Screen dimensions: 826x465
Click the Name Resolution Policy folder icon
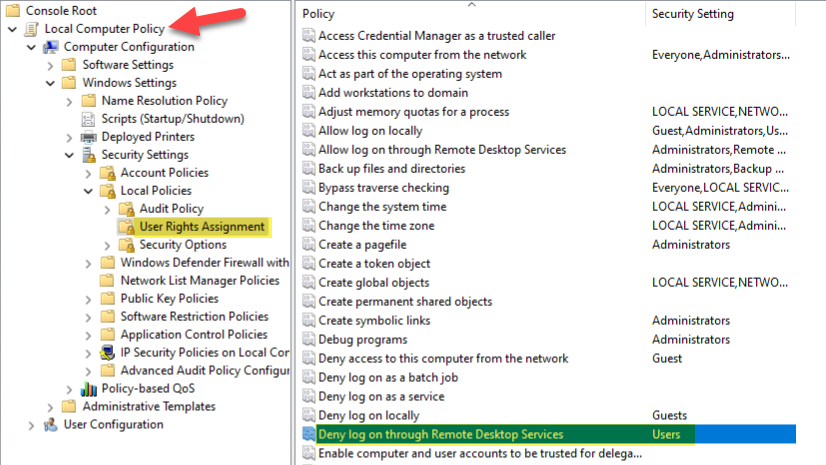pyautogui.click(x=88, y=101)
